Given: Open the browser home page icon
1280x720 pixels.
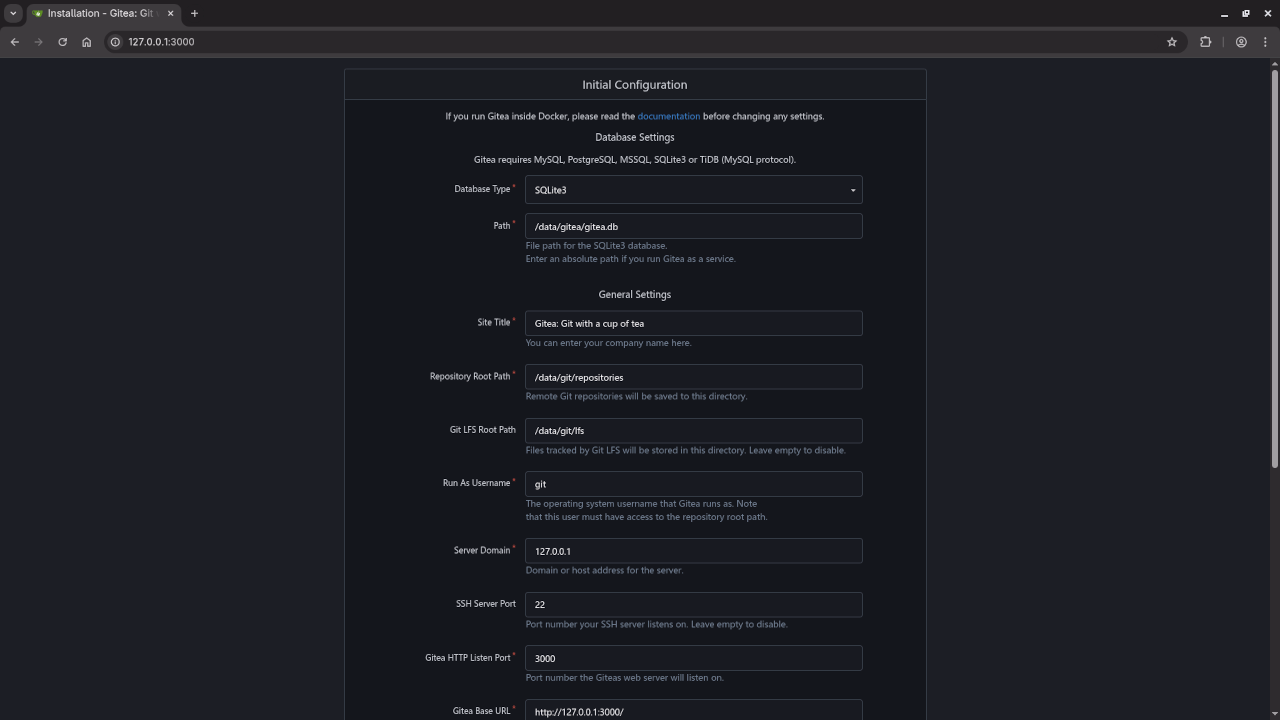Looking at the screenshot, I should coord(86,42).
